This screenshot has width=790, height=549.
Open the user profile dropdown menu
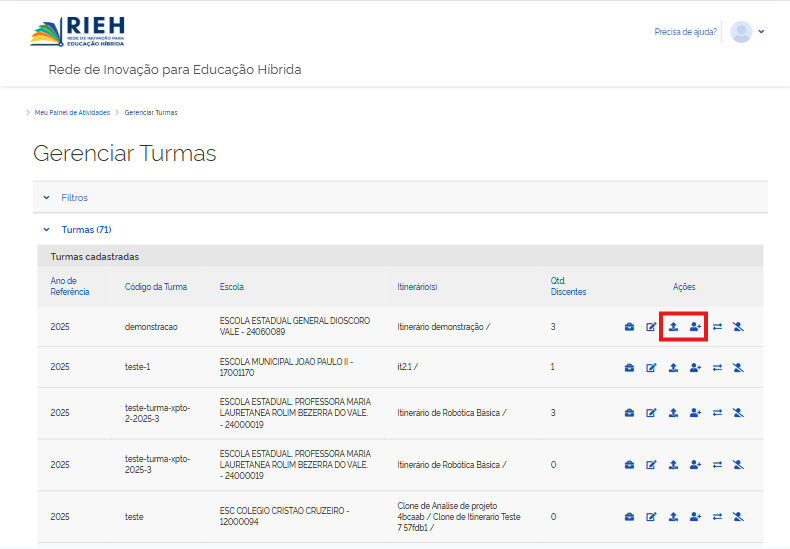(x=762, y=32)
